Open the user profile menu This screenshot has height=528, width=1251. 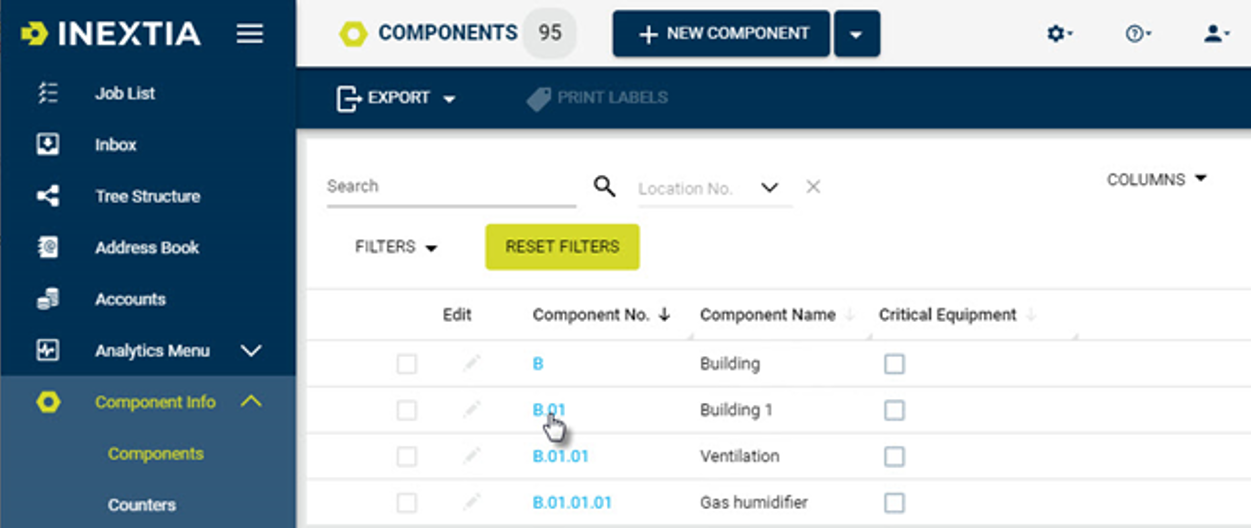1216,34
